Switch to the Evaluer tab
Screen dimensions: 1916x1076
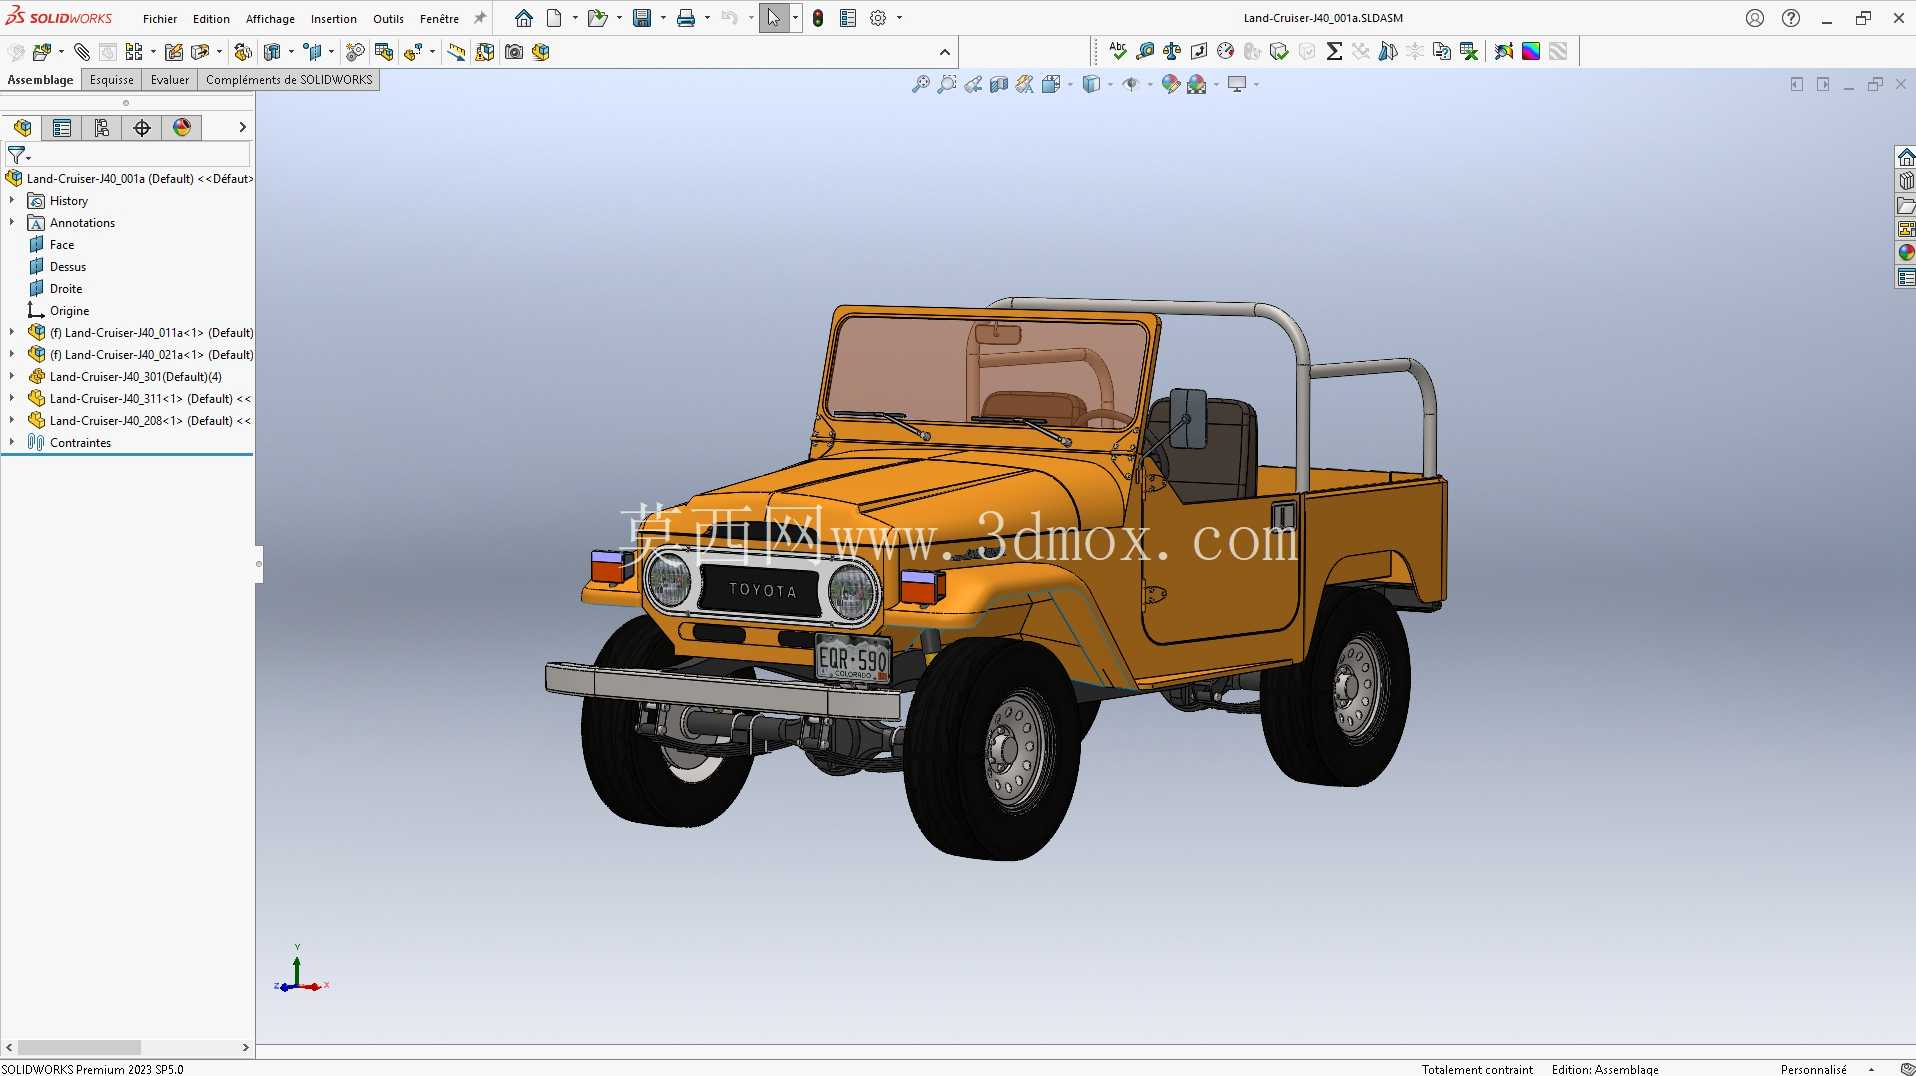point(170,80)
